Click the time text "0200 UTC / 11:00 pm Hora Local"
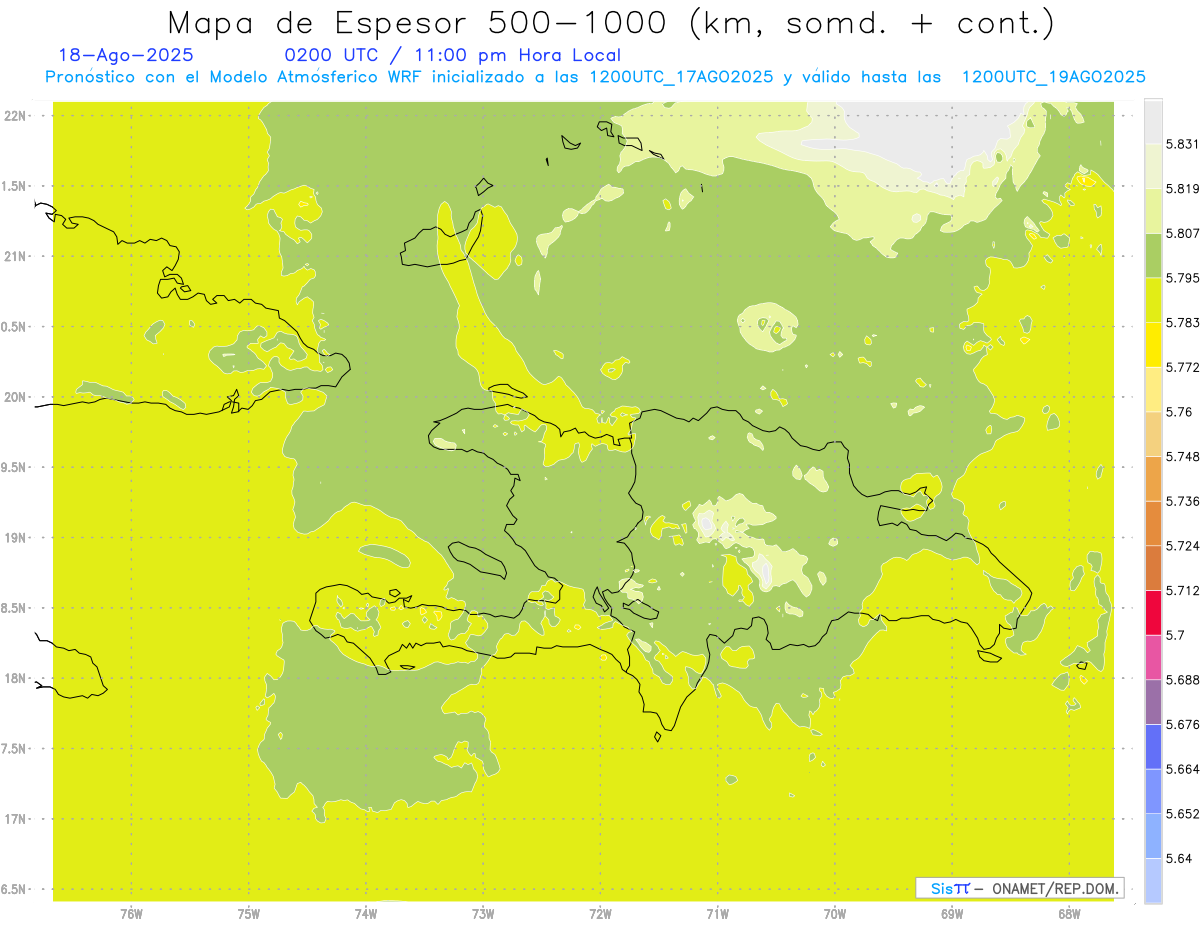 pyautogui.click(x=453, y=55)
